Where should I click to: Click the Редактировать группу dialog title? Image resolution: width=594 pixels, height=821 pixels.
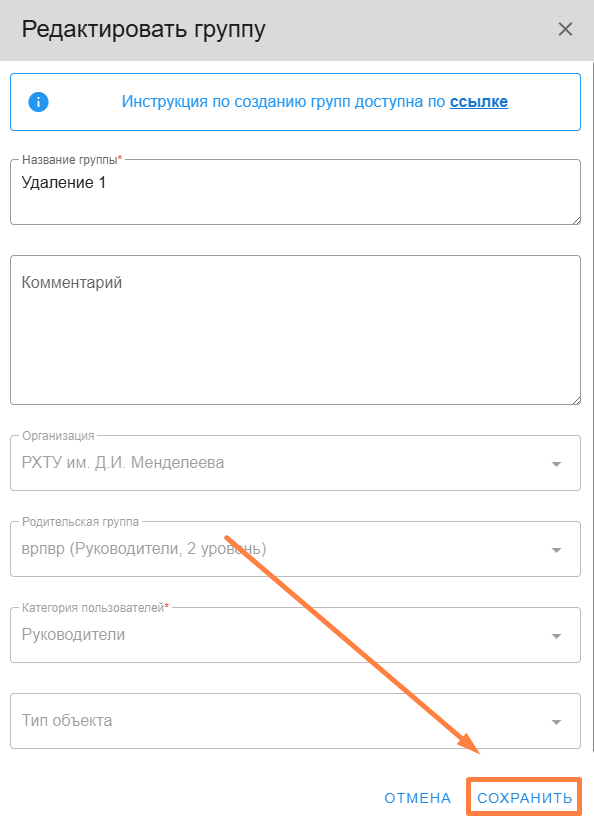144,29
